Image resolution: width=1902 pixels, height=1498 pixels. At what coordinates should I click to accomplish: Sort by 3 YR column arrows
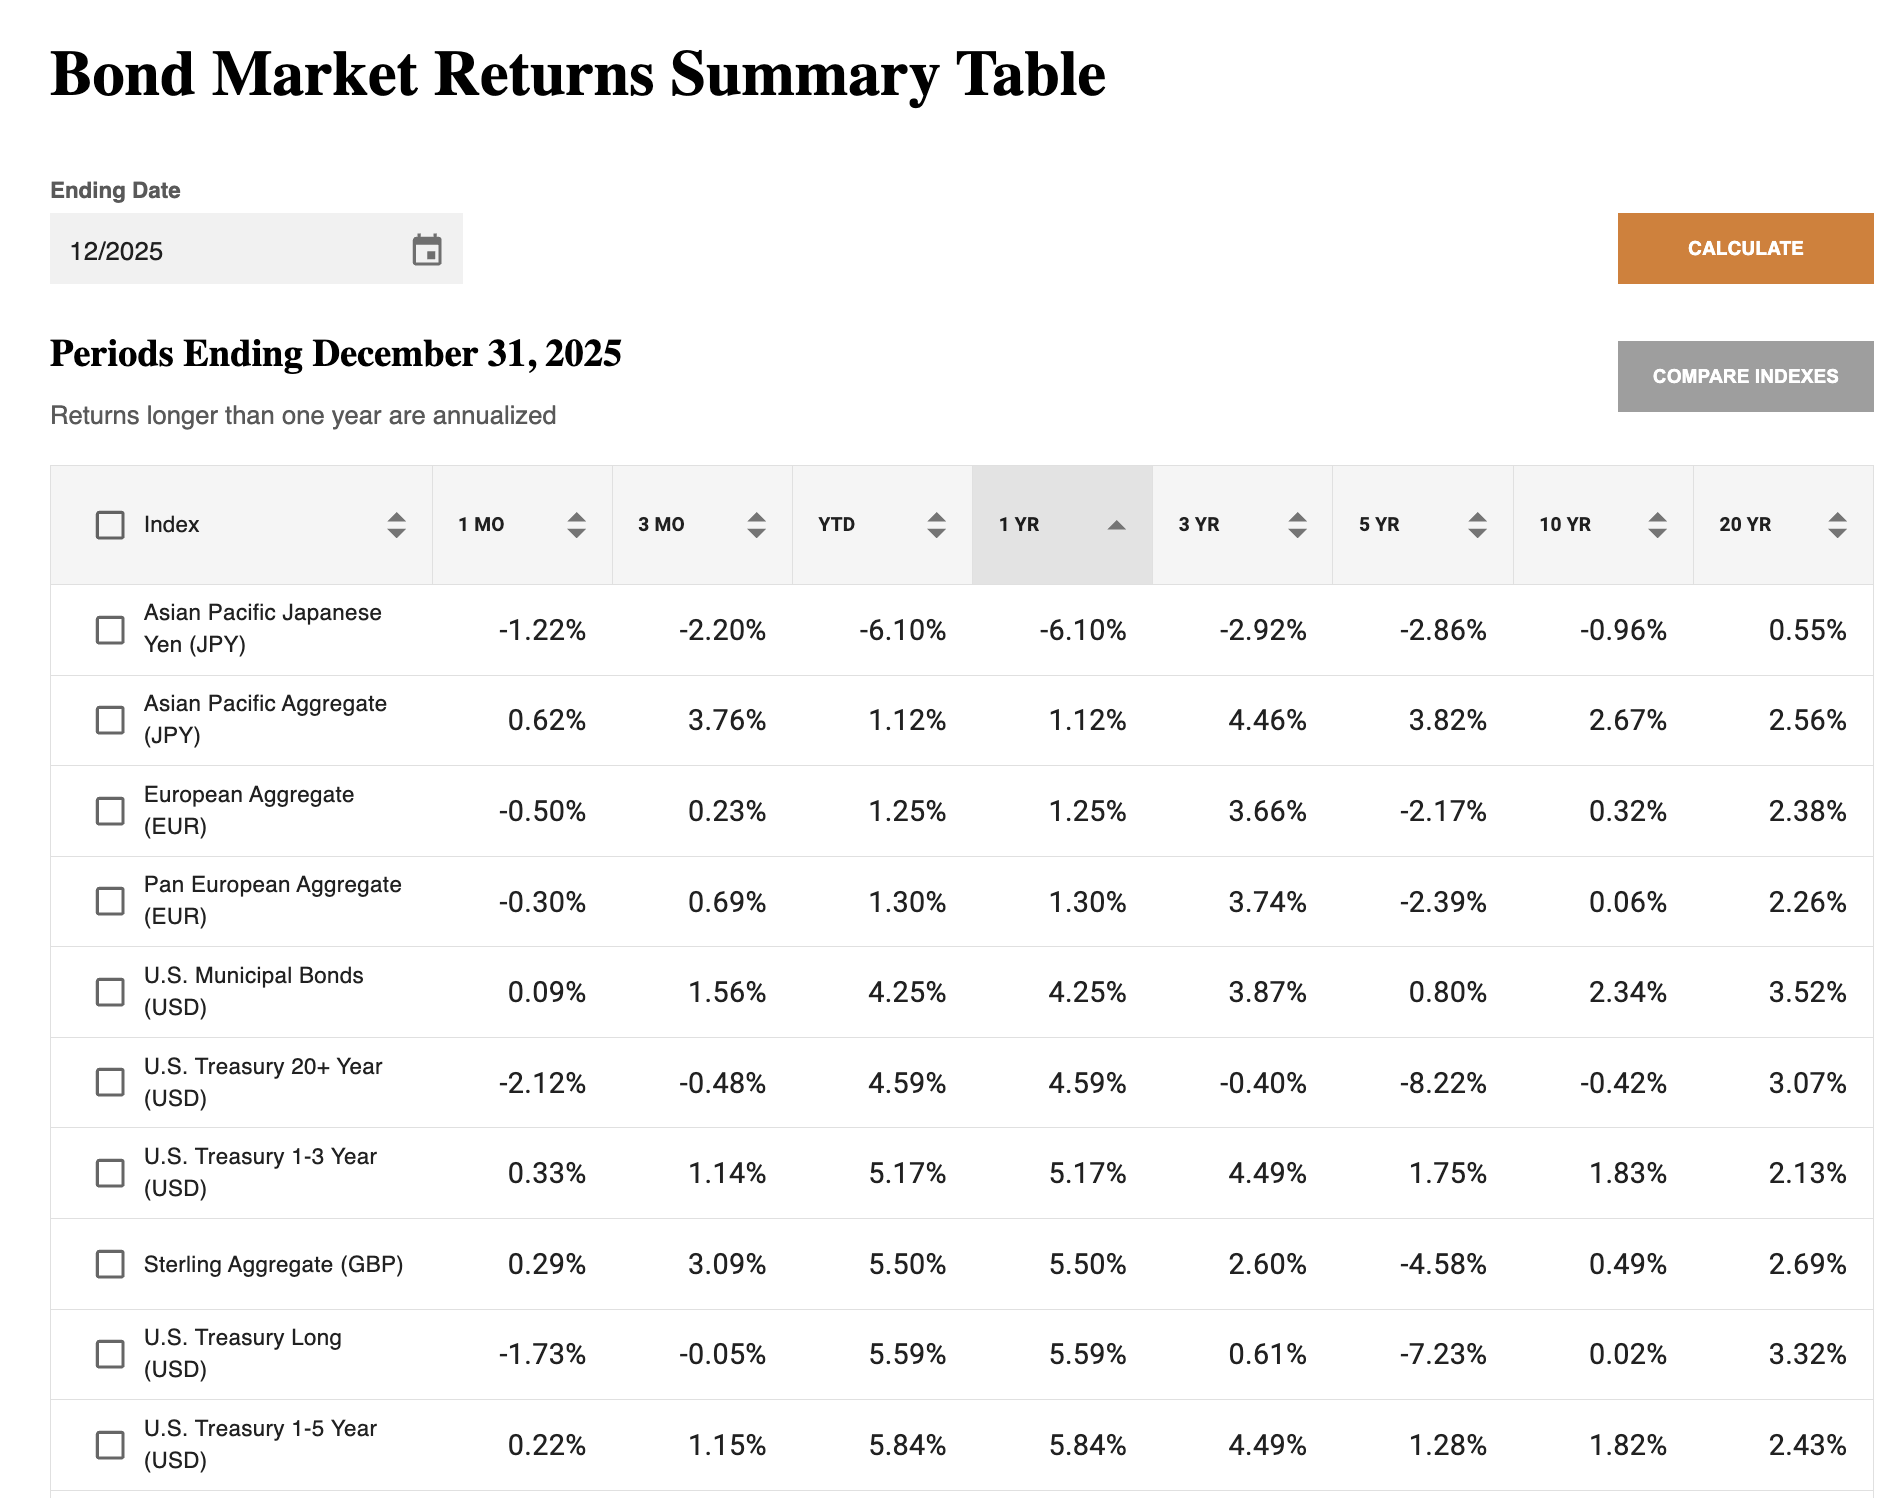1297,525
